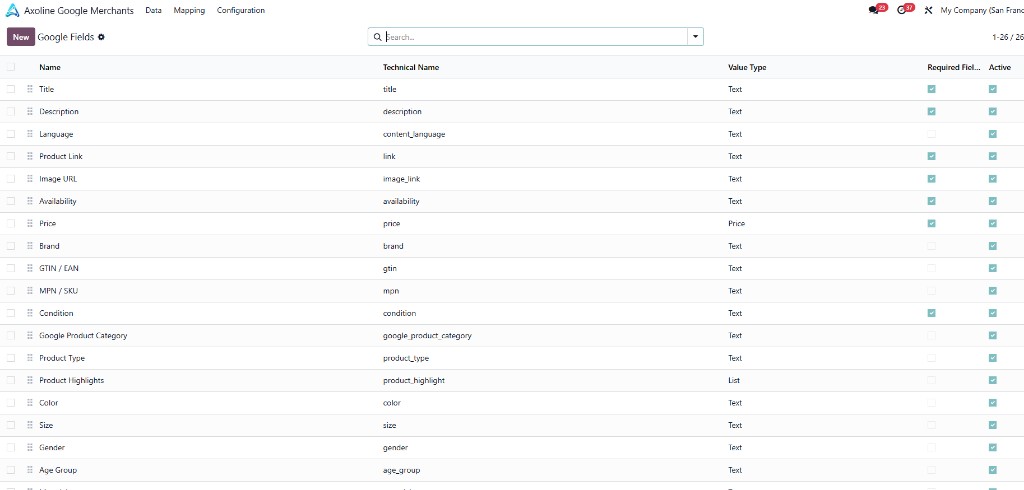
Task: Click drag handle of Color row
Action: tap(30, 403)
